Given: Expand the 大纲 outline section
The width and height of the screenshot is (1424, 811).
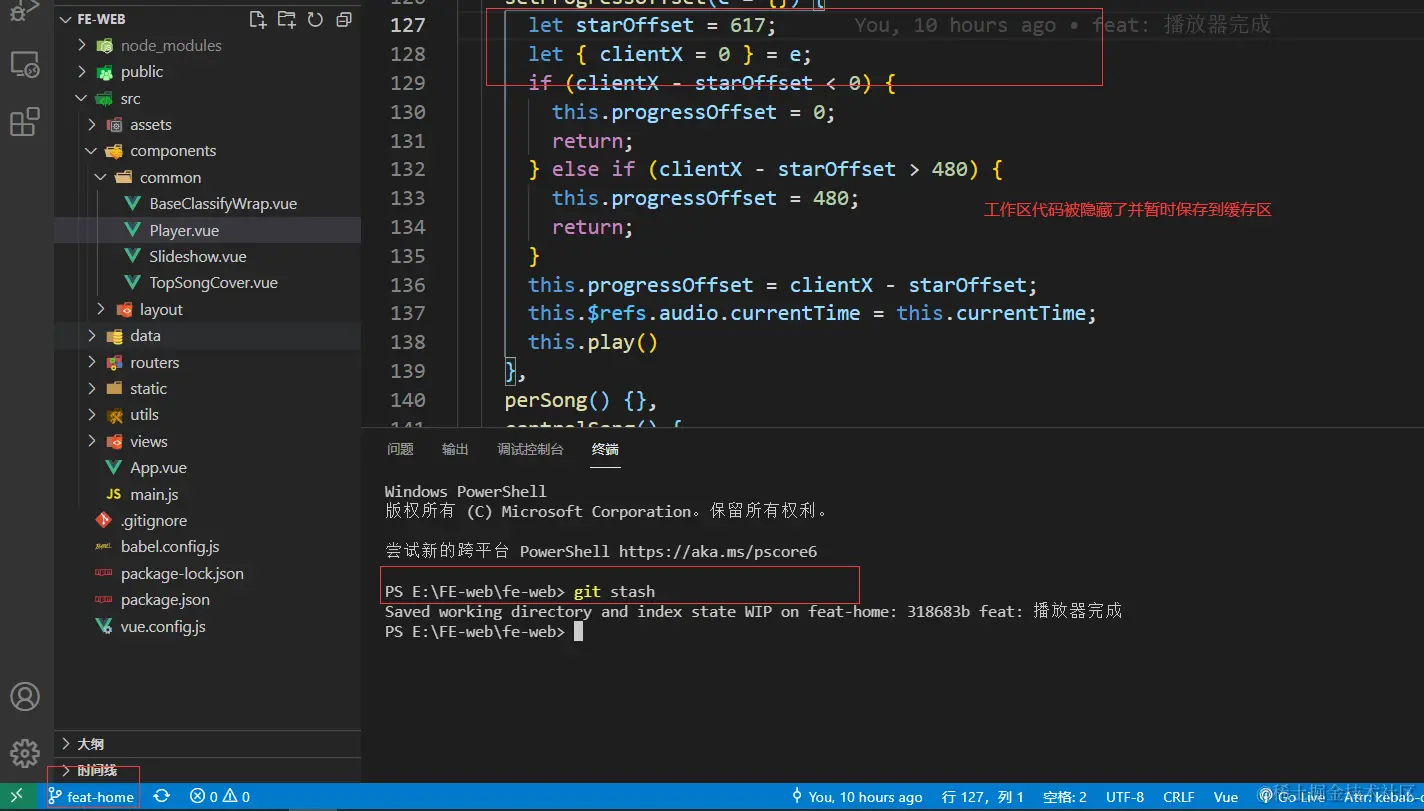Looking at the screenshot, I should (207, 744).
